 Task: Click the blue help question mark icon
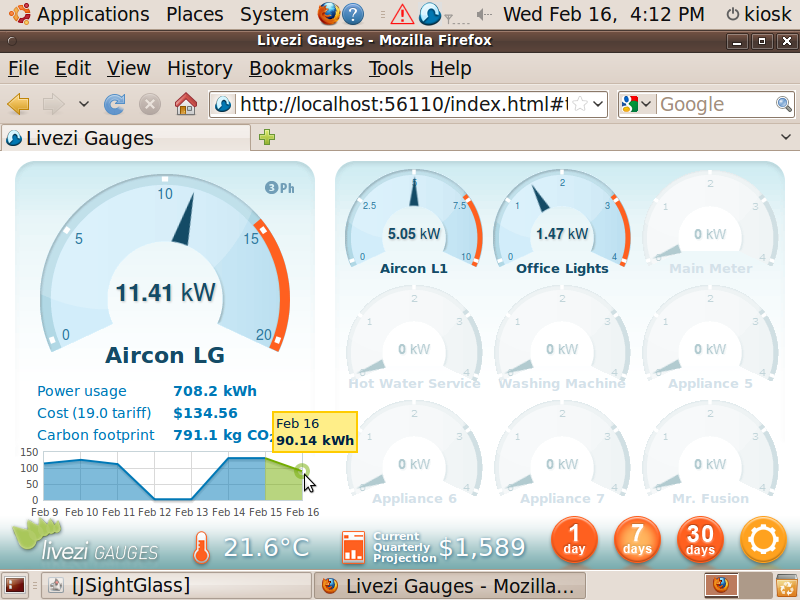coord(353,14)
